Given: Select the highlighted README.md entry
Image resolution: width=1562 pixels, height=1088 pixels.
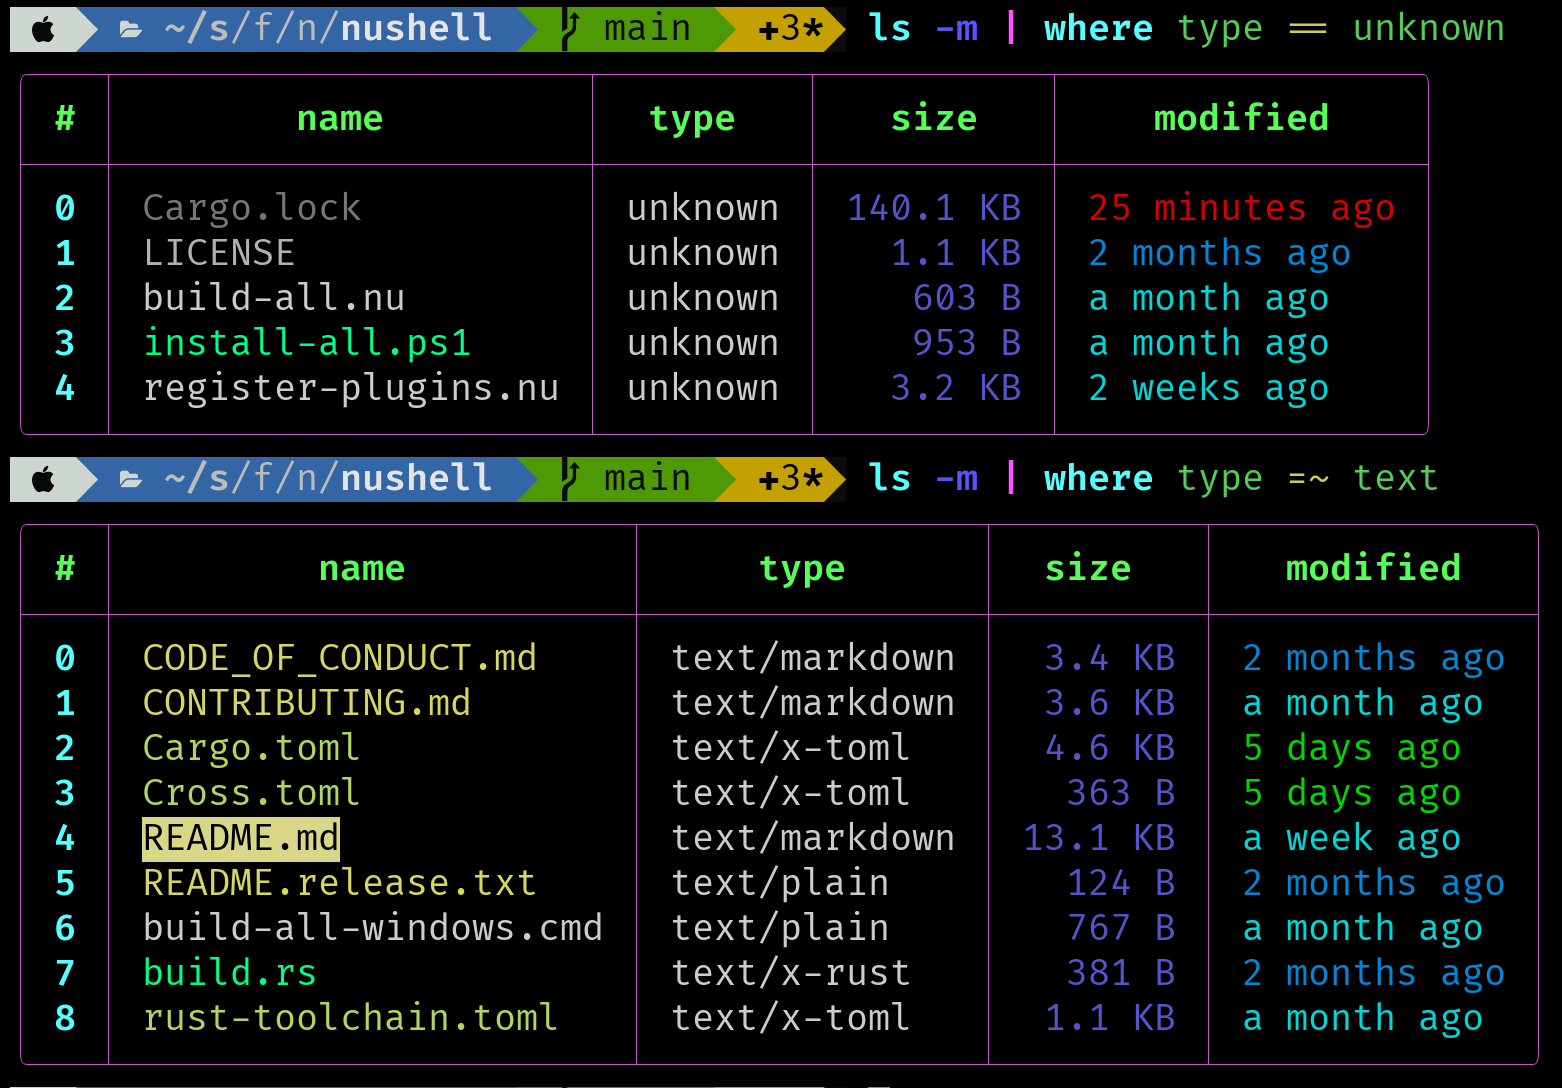Looking at the screenshot, I should [240, 838].
